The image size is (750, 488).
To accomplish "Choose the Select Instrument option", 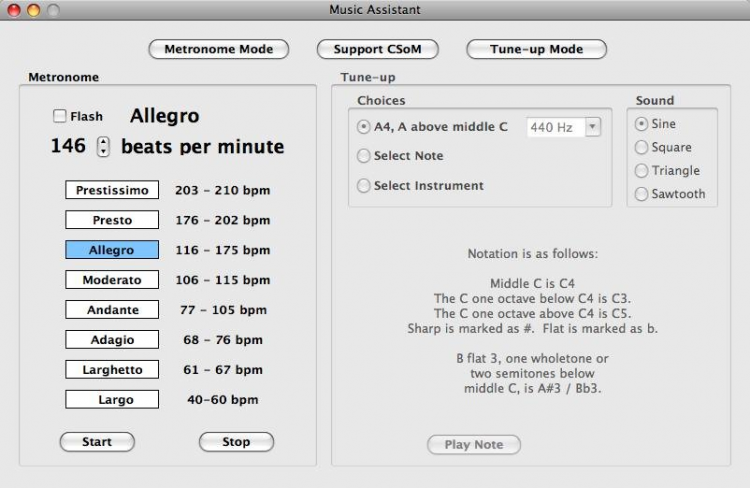I will click(x=365, y=186).
